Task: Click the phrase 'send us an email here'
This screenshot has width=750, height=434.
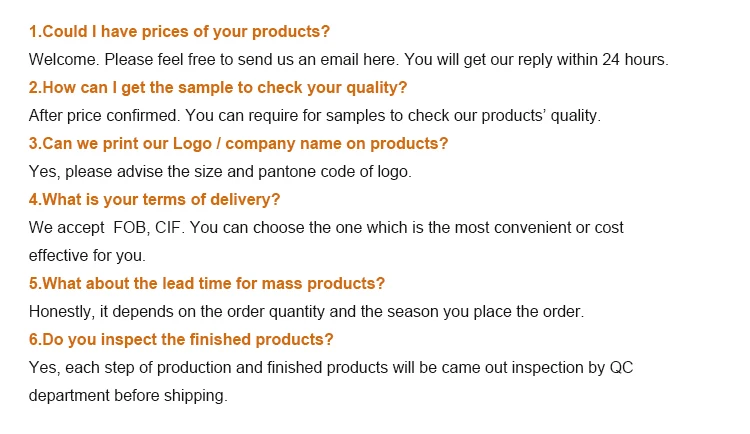Action: click(x=317, y=60)
